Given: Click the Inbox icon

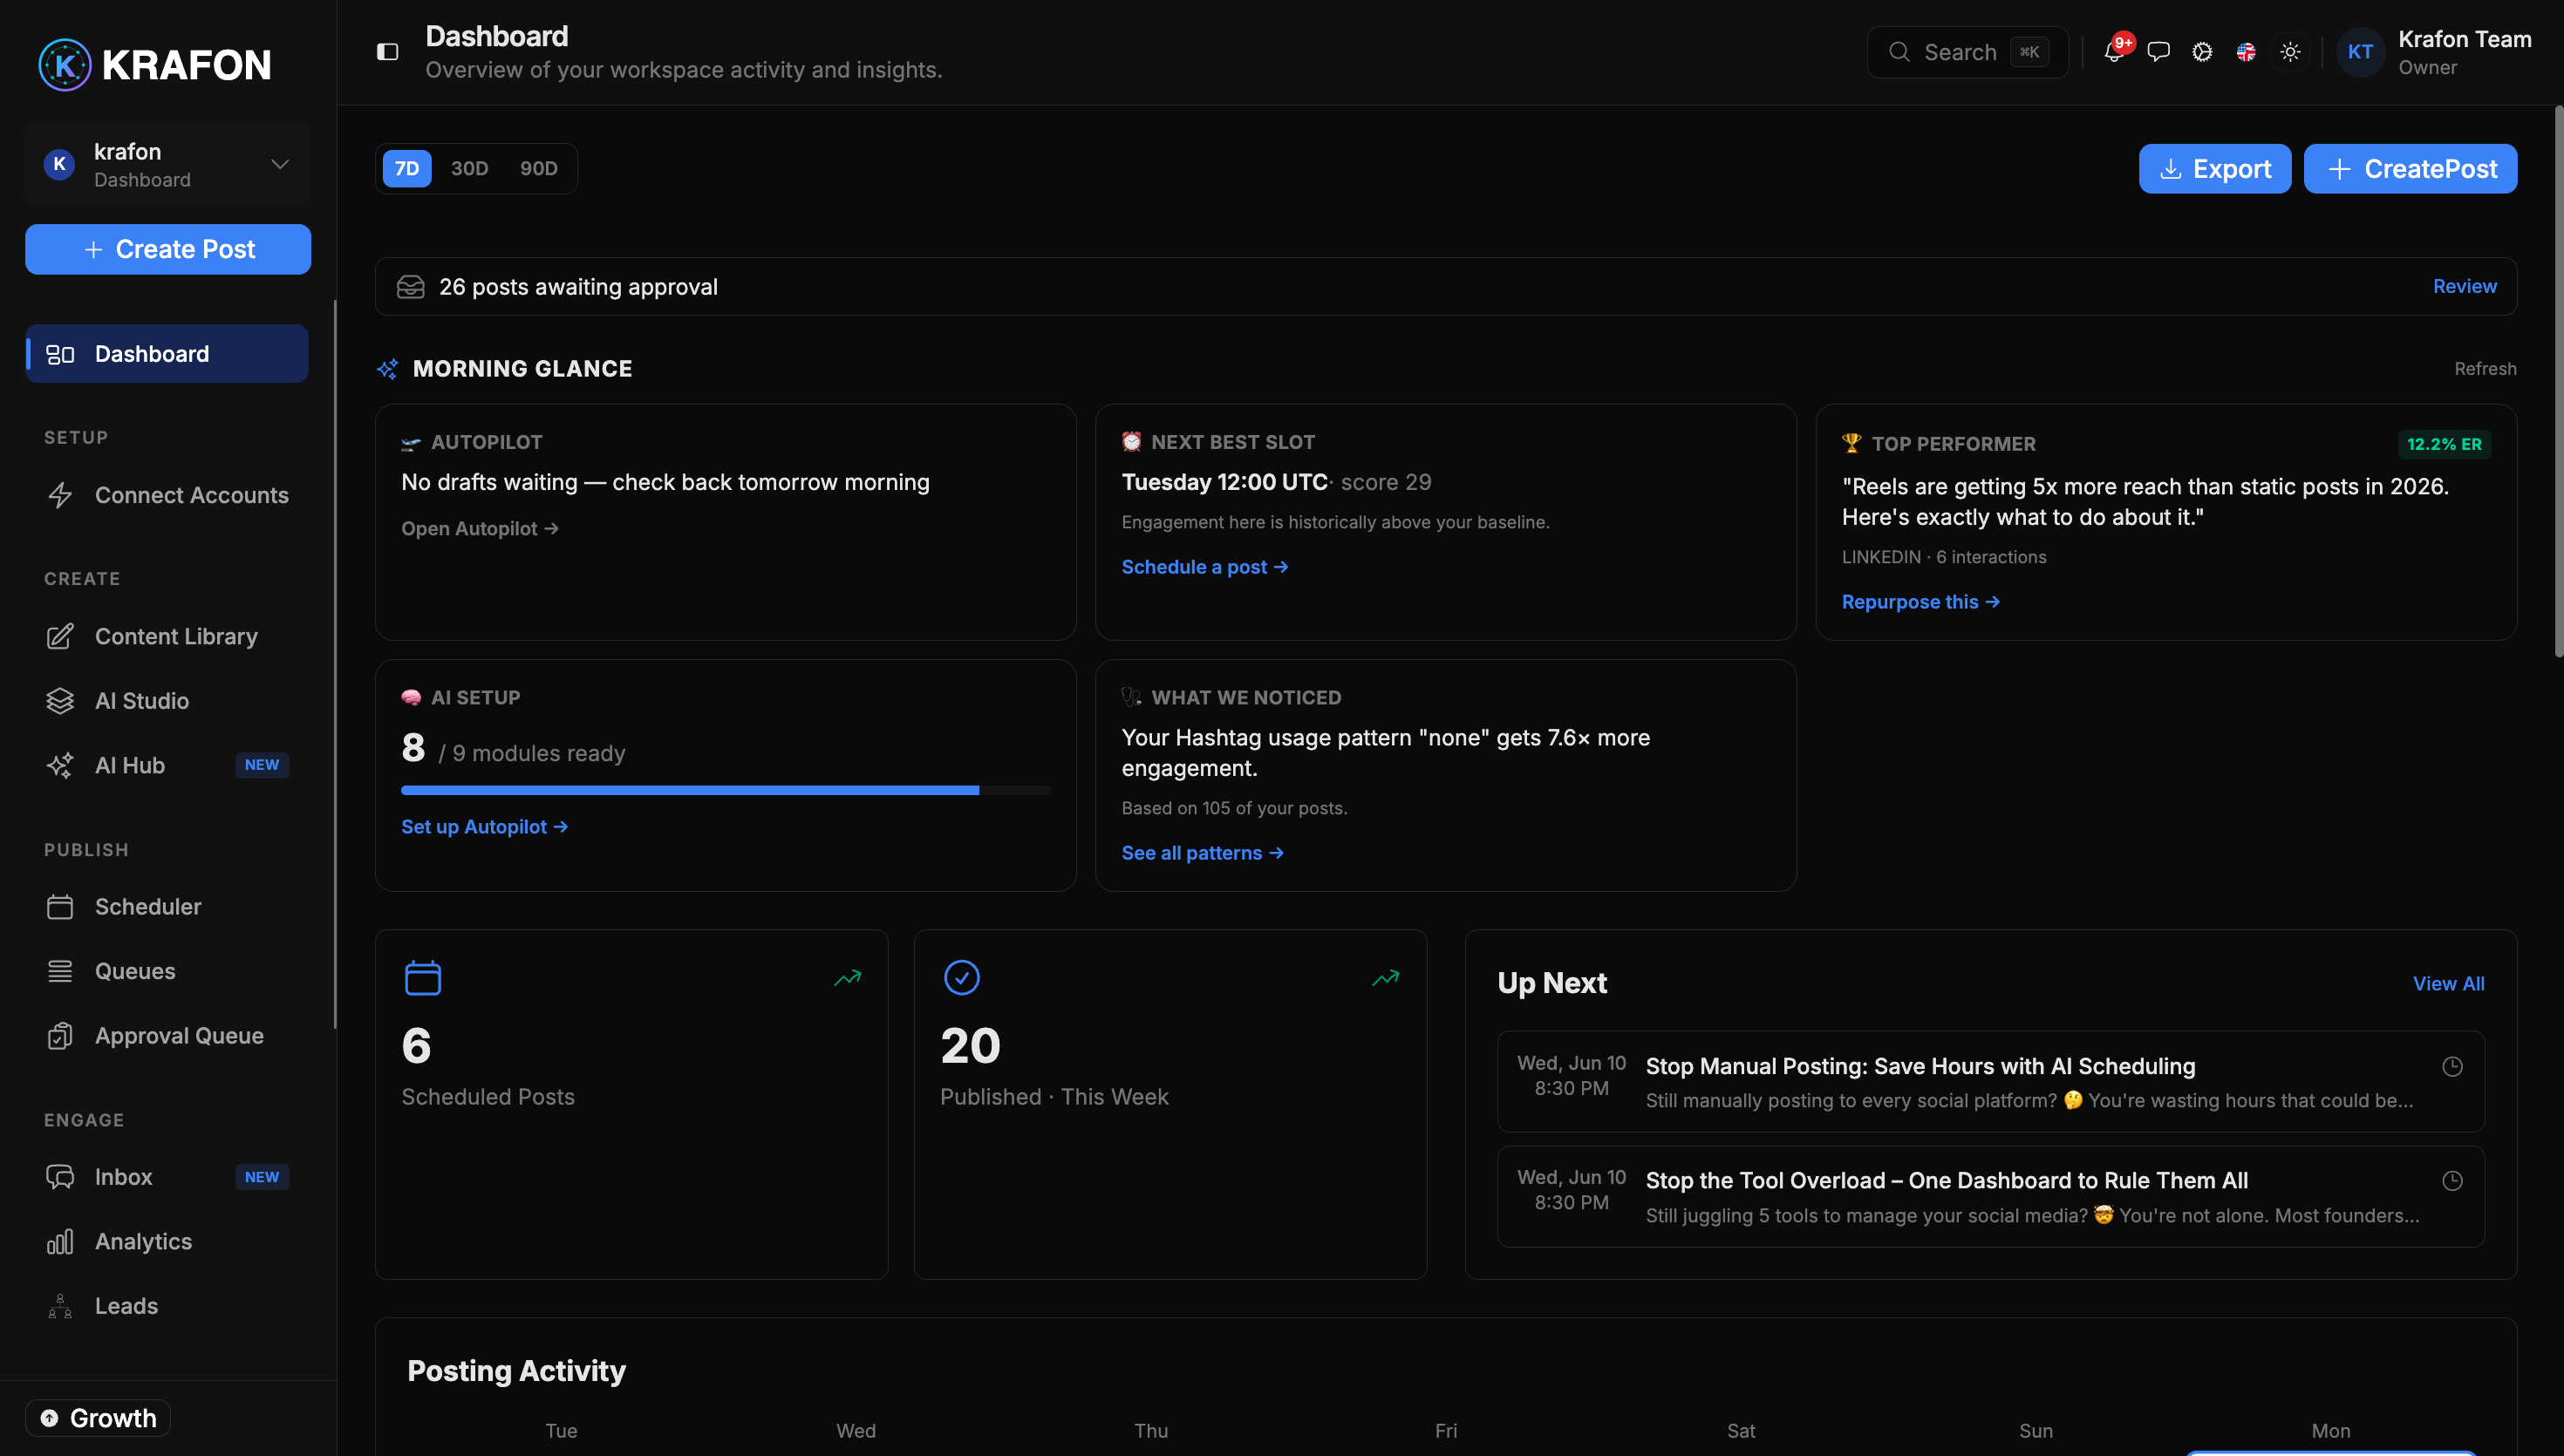Looking at the screenshot, I should pos(60,1177).
